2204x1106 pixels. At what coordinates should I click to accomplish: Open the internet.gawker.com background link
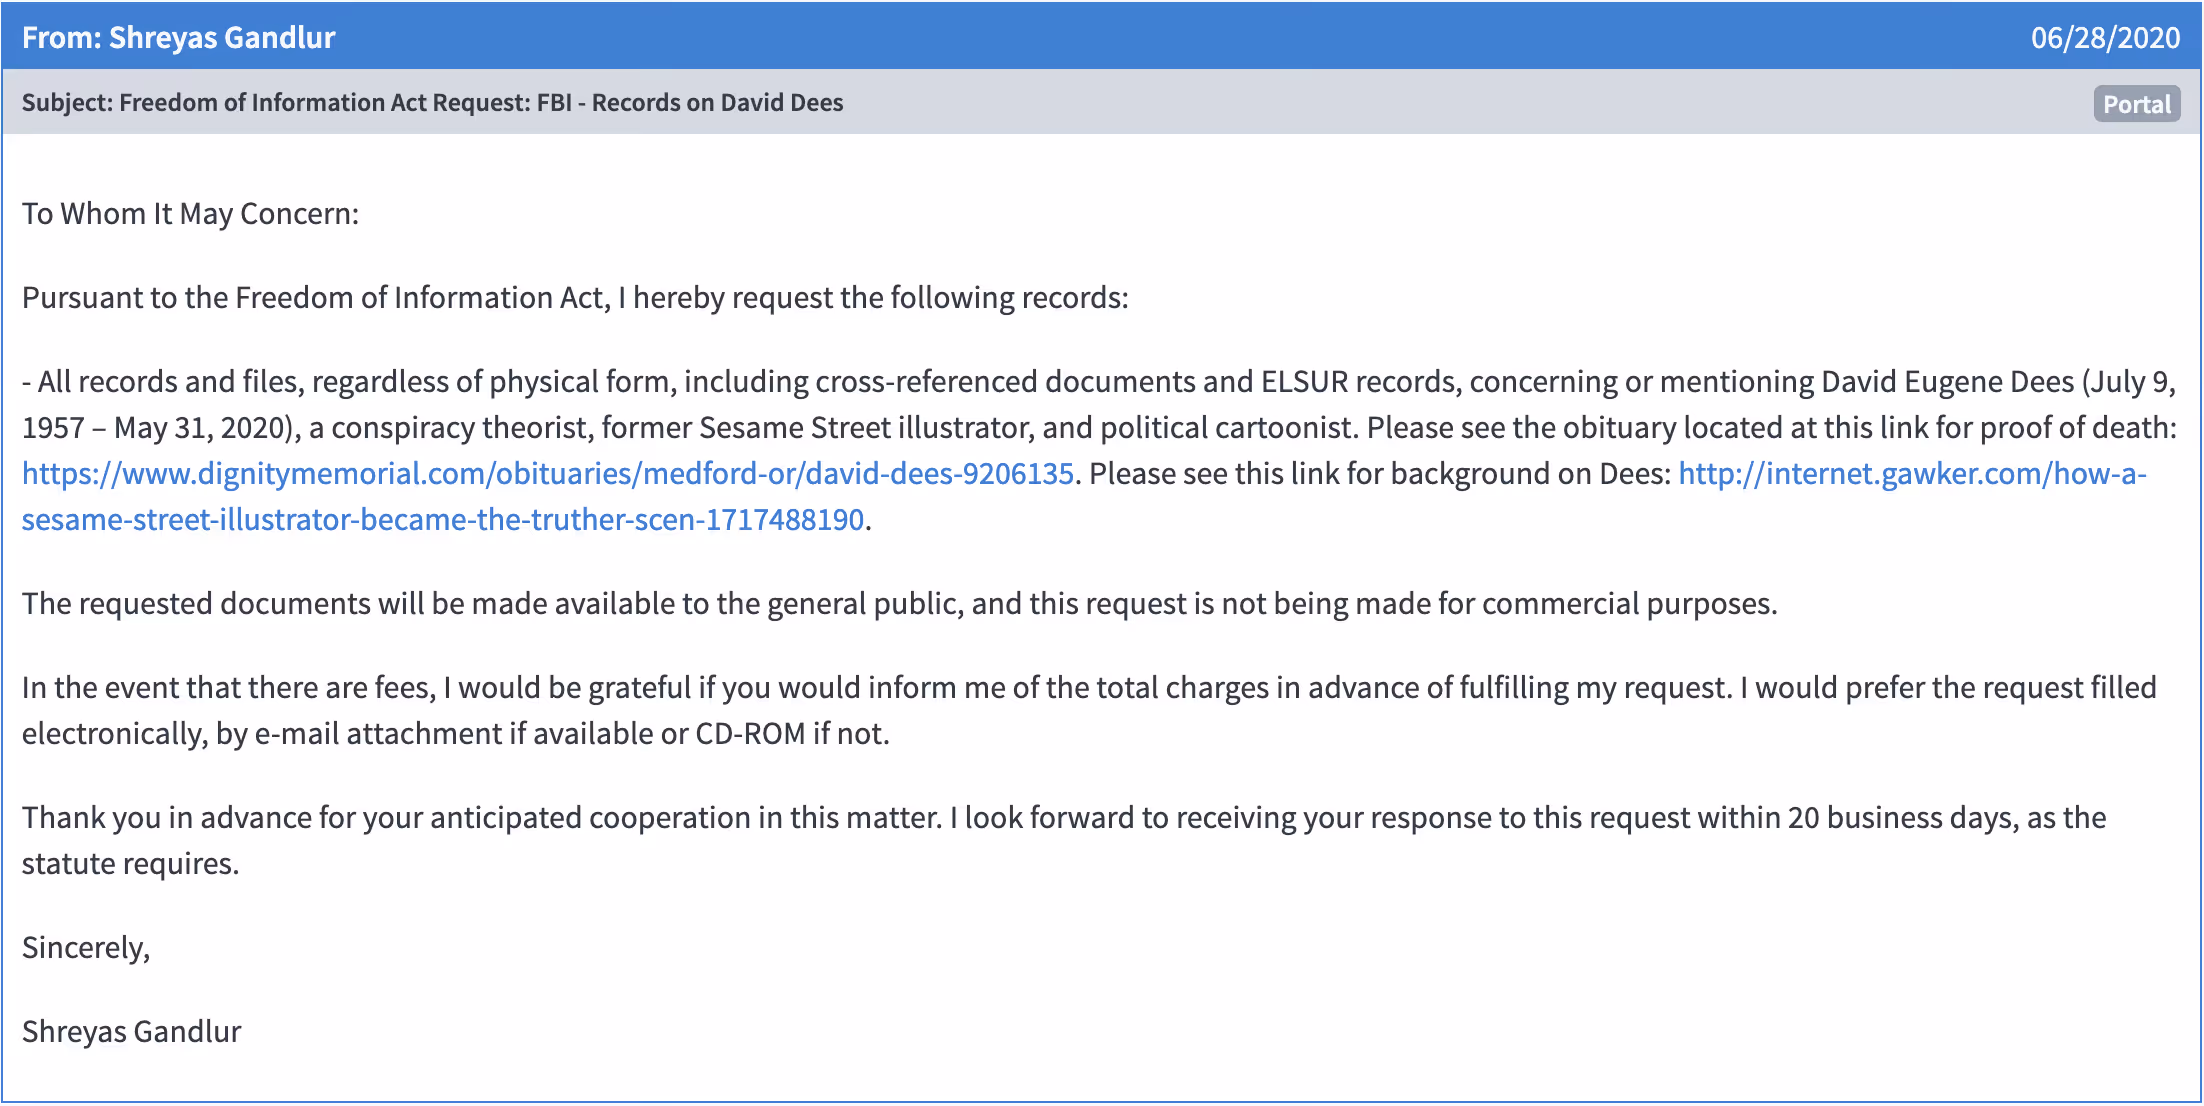pos(1910,473)
